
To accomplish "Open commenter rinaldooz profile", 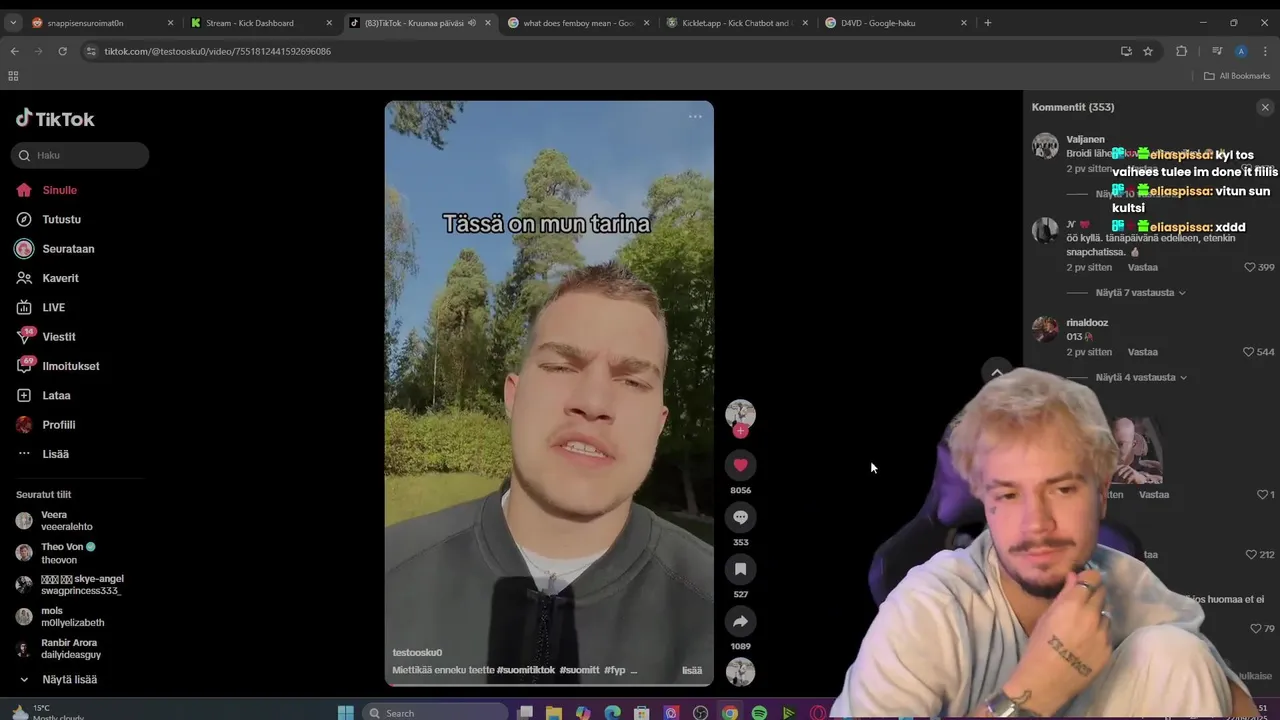I will click(1087, 323).
